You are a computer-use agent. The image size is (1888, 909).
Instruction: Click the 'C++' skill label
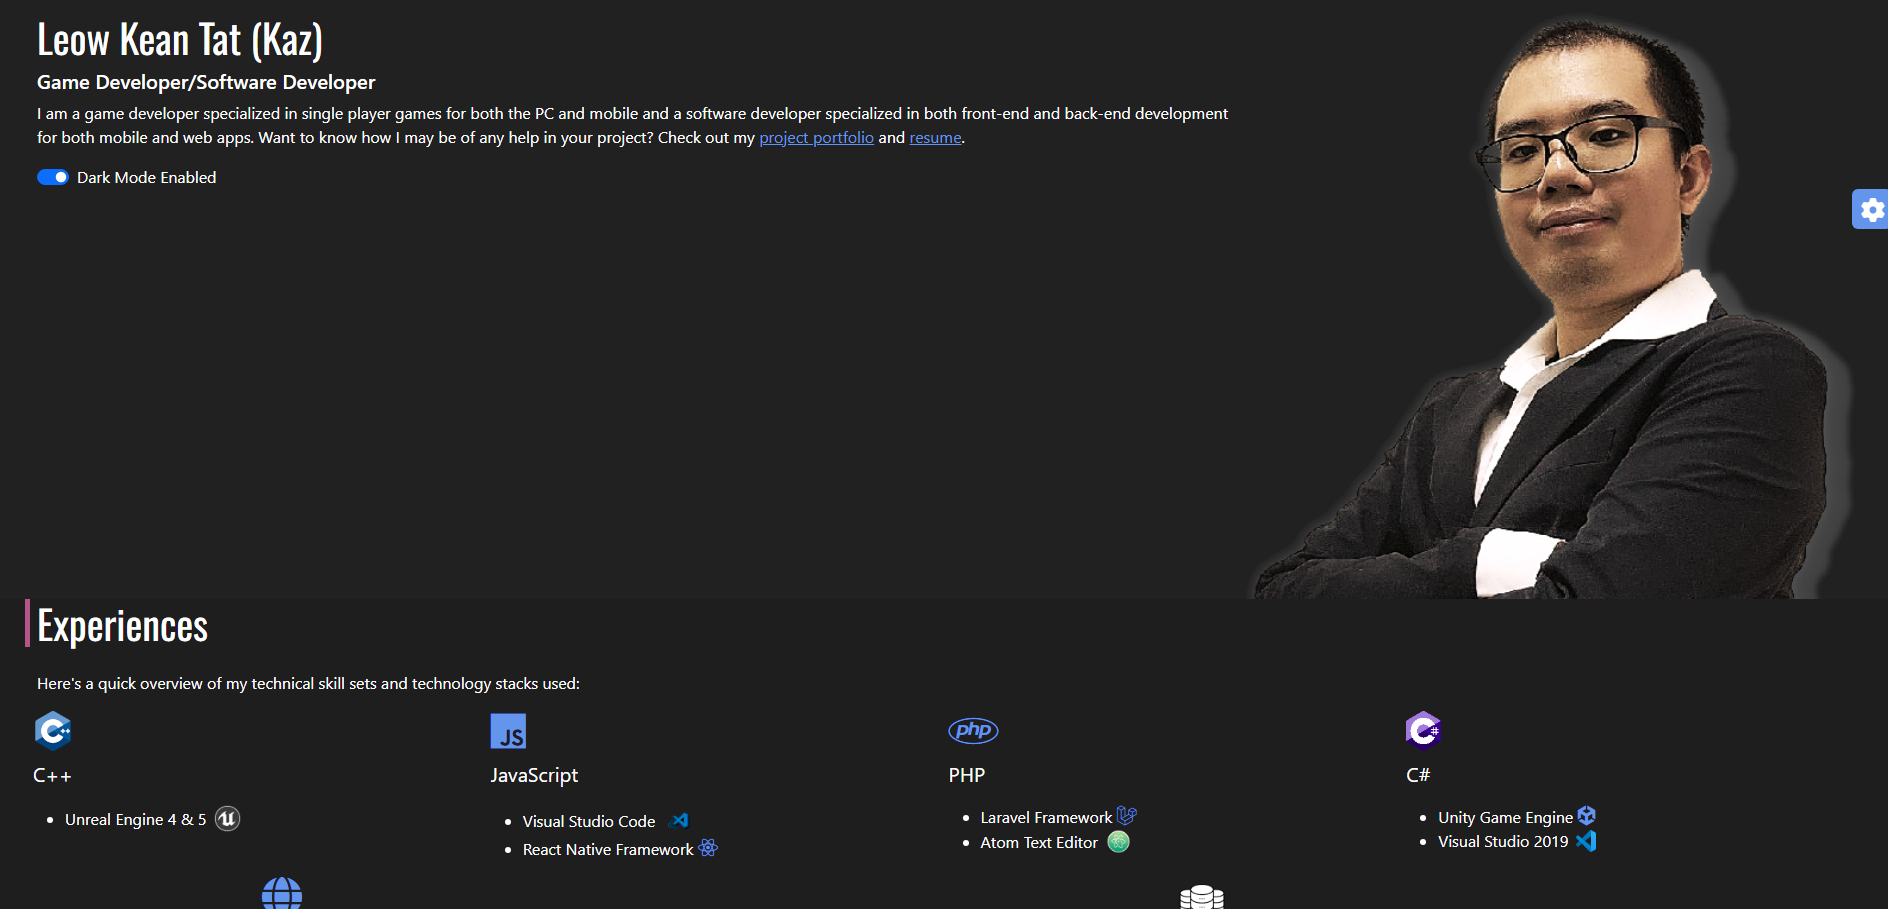52,776
